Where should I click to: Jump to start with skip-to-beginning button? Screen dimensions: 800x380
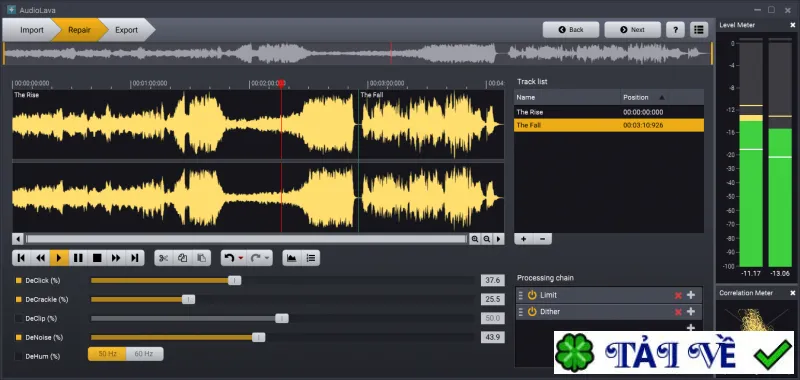point(21,258)
